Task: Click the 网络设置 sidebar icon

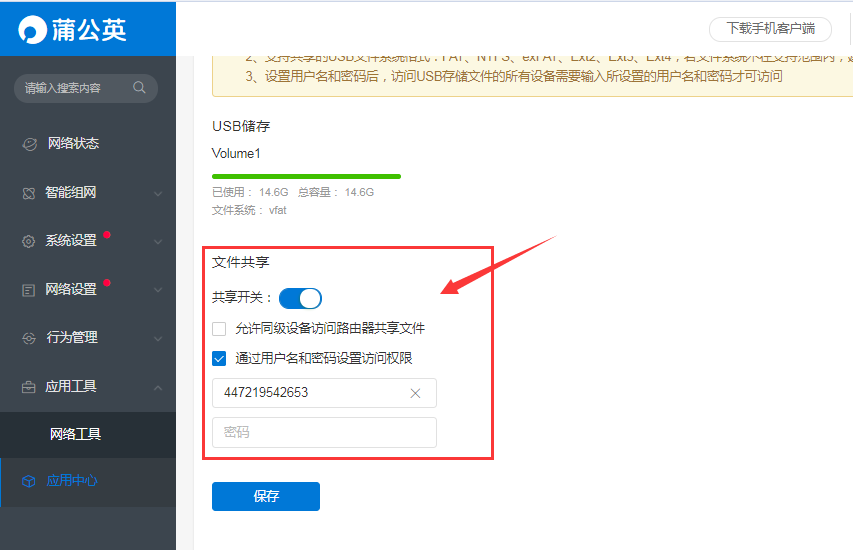Action: pyautogui.click(x=28, y=290)
